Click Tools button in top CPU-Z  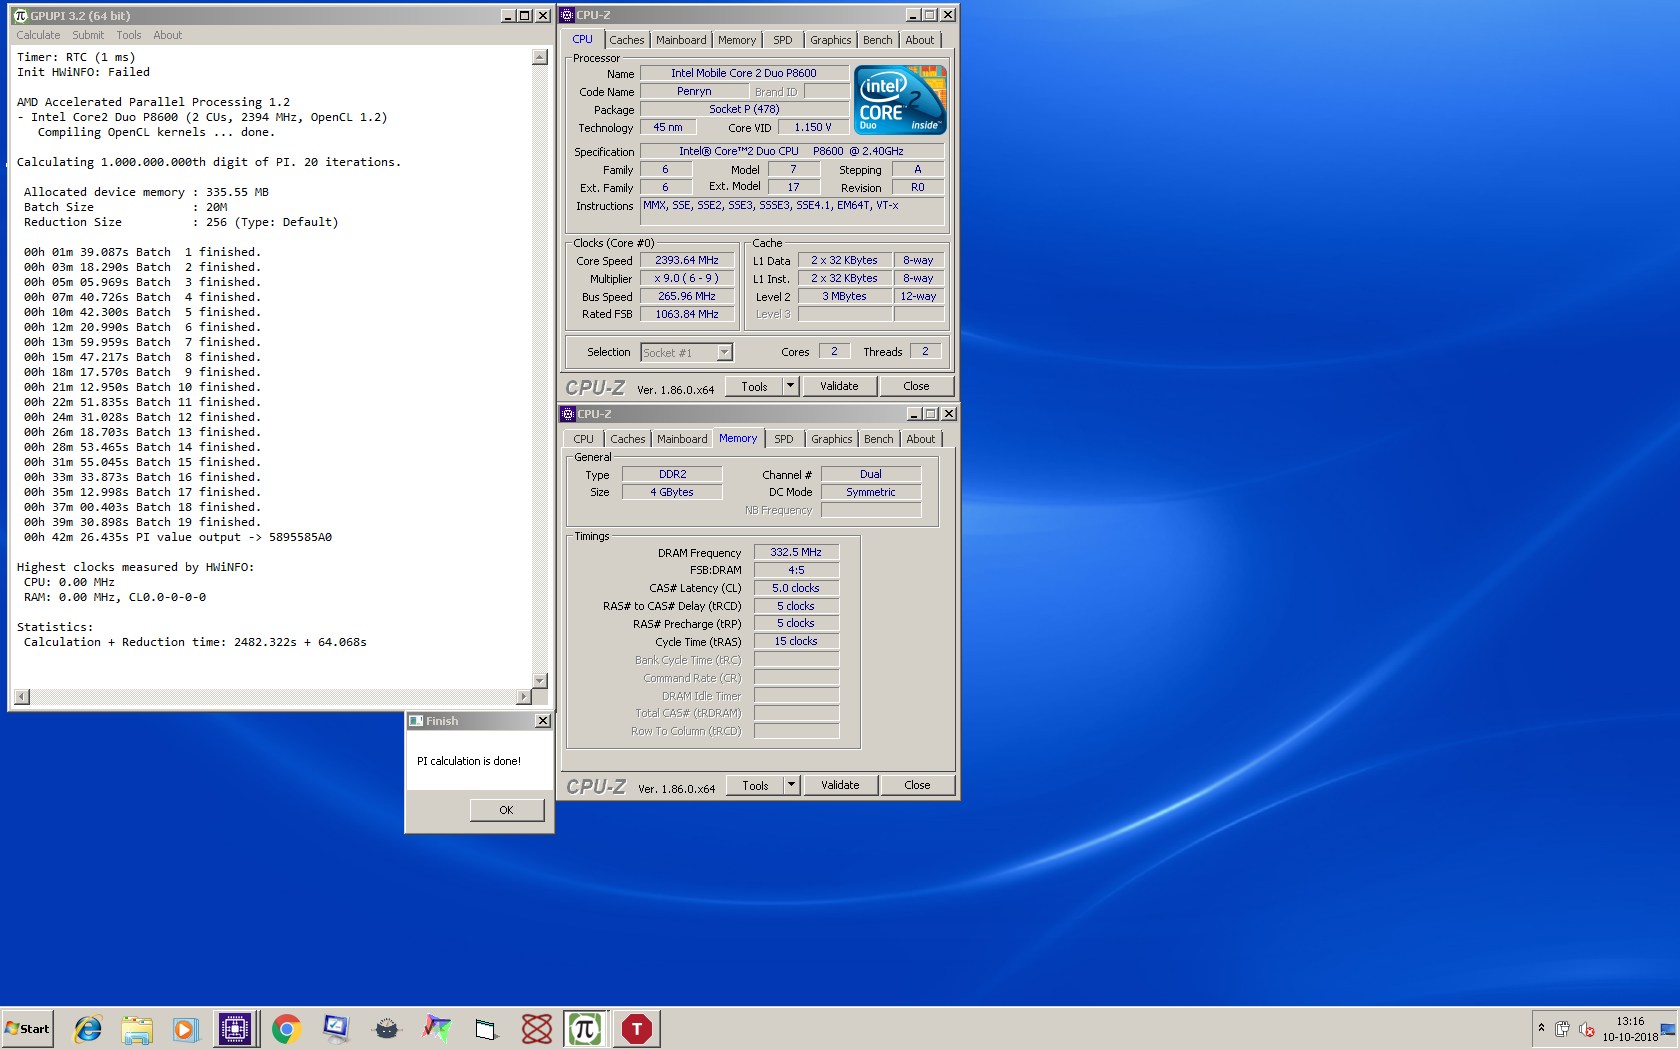754,386
